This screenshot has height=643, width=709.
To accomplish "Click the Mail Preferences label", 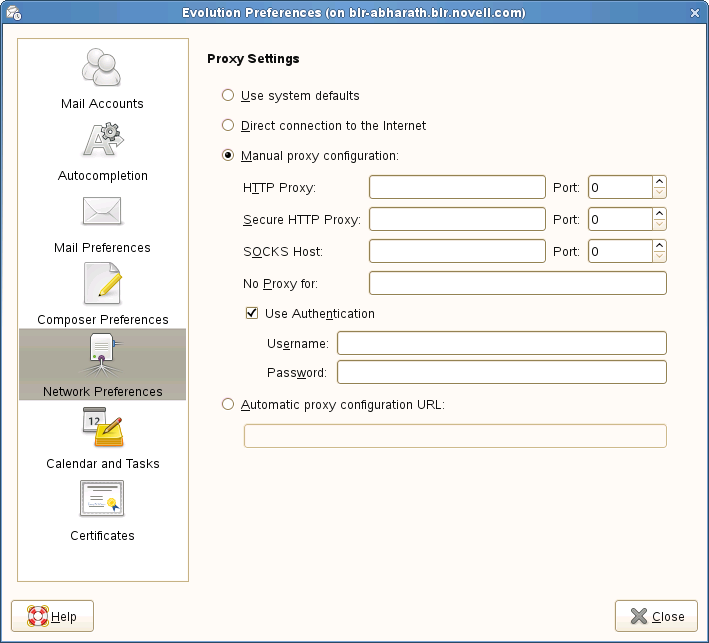I will point(102,247).
